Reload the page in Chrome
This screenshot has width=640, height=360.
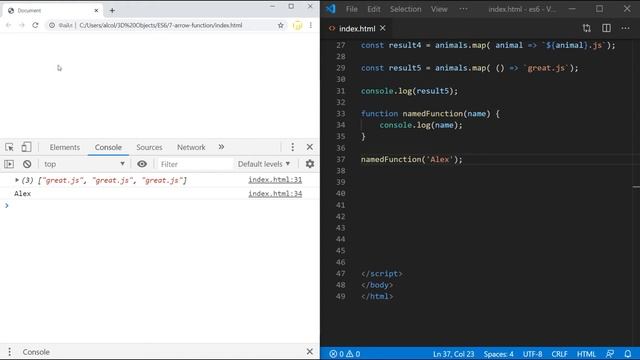coord(36,25)
